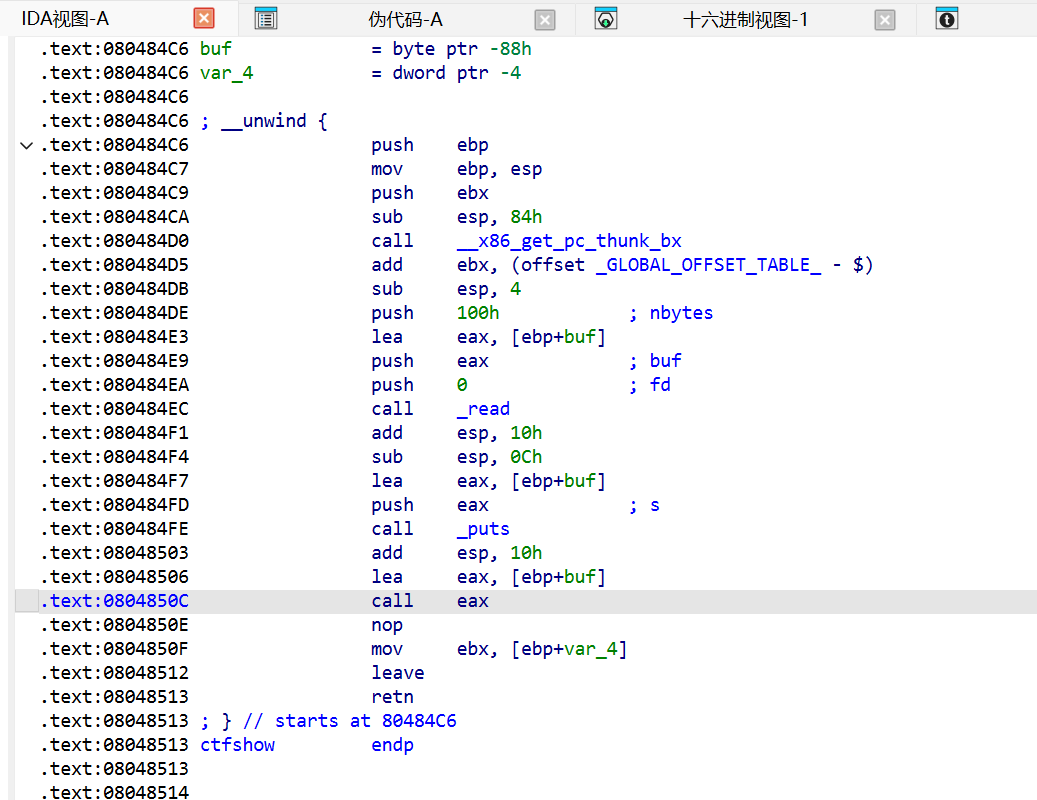Close the 十六进制视图-1 tab
The image size is (1037, 800).
[x=884, y=20]
